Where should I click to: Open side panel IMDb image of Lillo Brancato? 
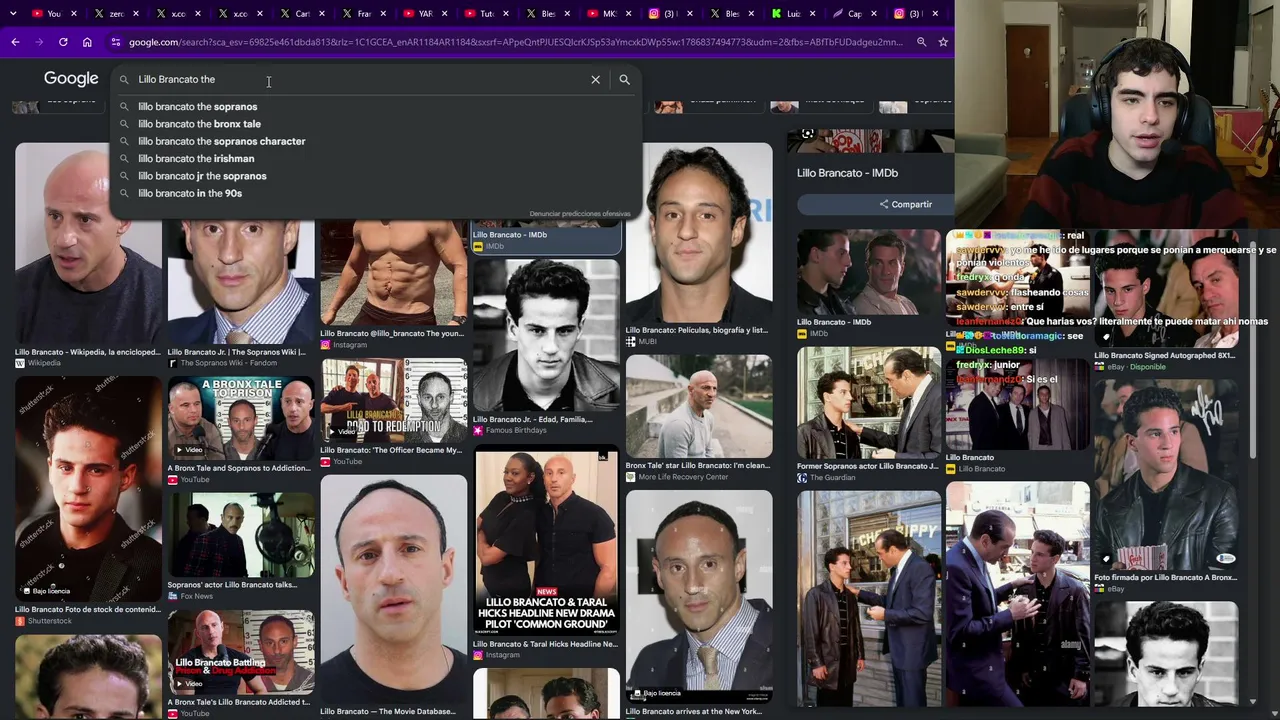[868, 272]
